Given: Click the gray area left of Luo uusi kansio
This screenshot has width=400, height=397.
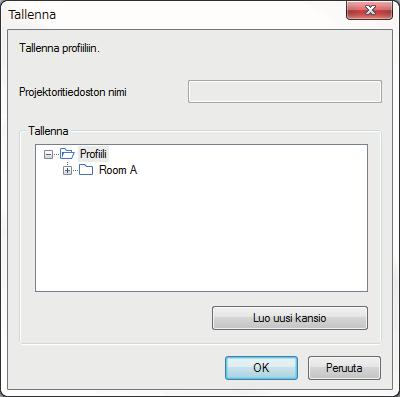Looking at the screenshot, I should click(117, 318).
